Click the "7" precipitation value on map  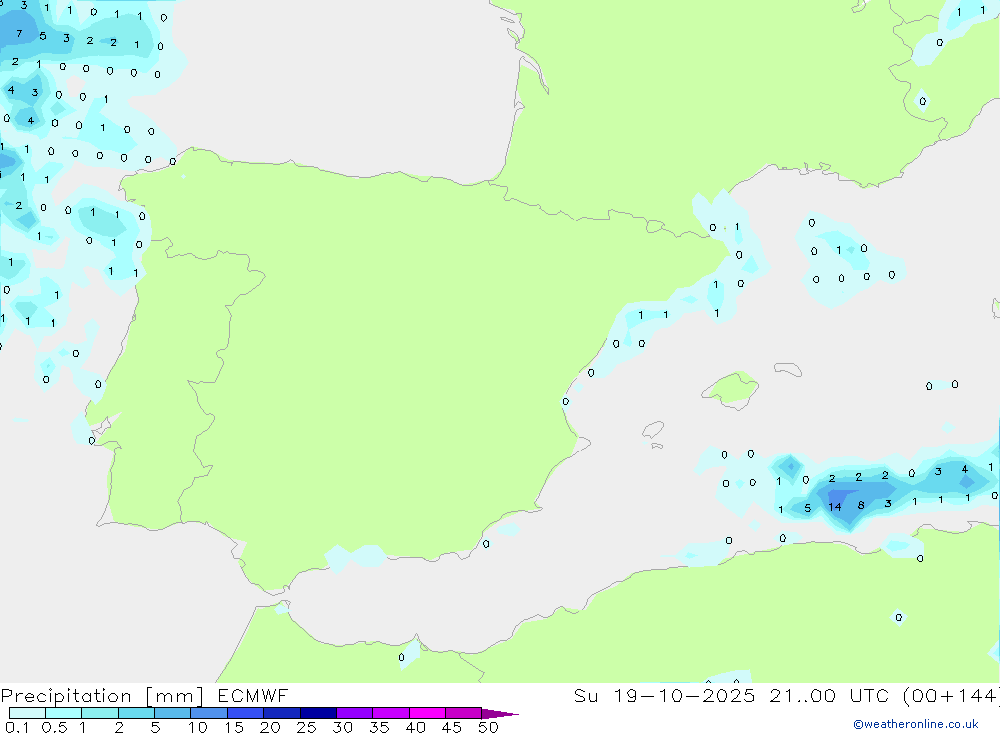coord(19,33)
